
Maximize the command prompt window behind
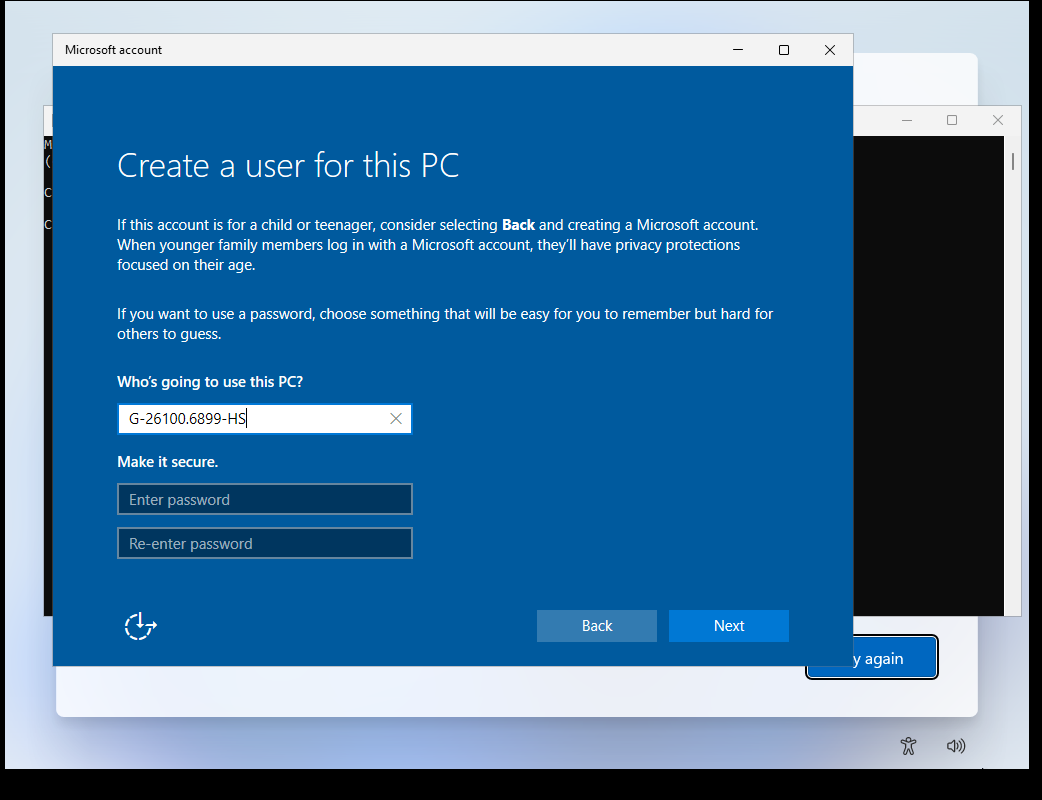(952, 120)
